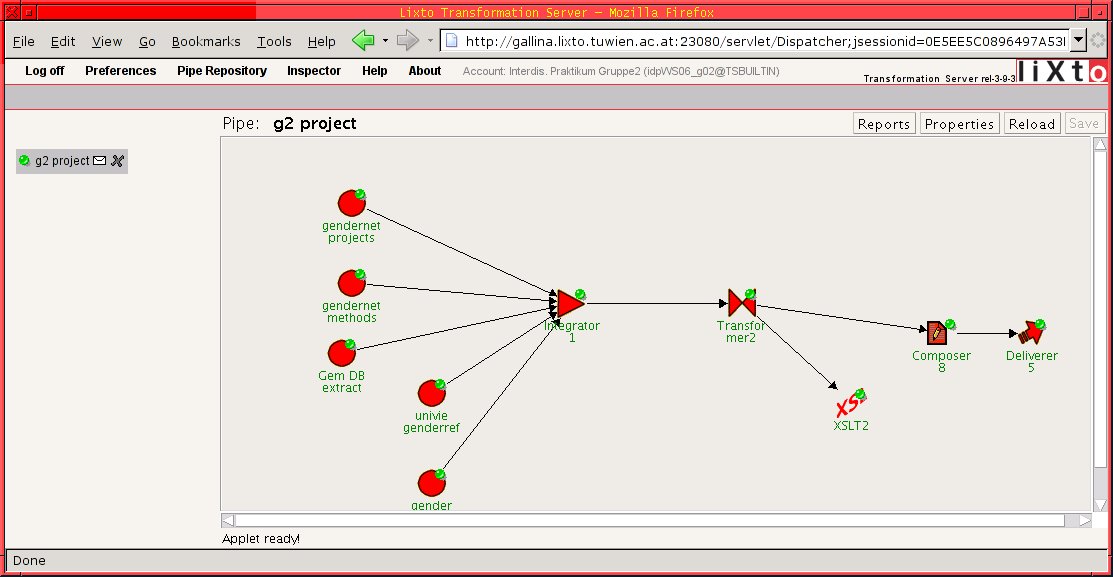Click the Properties button

[959, 124]
